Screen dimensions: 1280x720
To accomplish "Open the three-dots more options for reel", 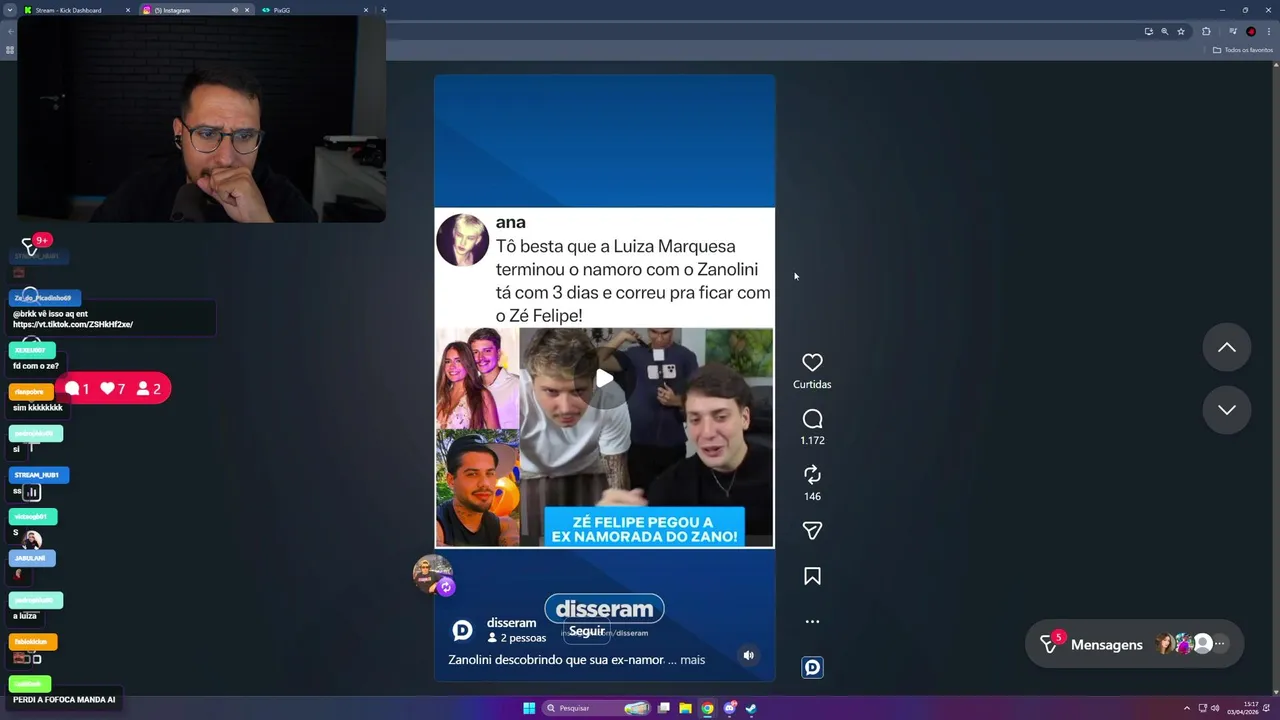I will click(812, 621).
